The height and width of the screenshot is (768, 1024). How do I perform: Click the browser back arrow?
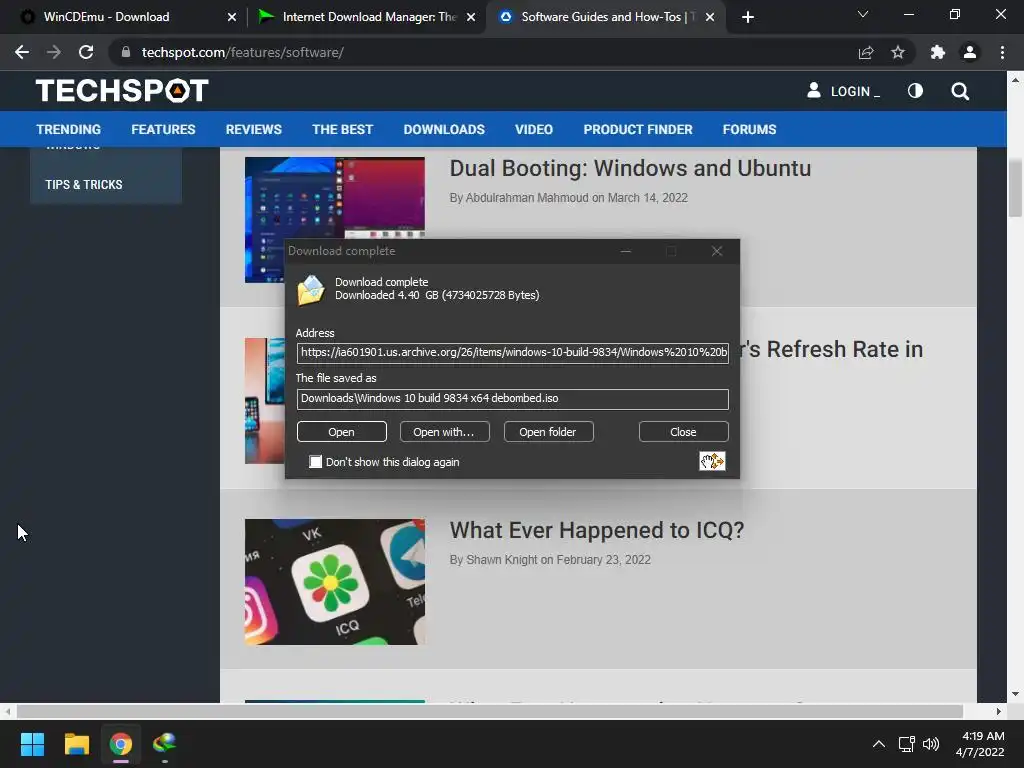[x=22, y=52]
